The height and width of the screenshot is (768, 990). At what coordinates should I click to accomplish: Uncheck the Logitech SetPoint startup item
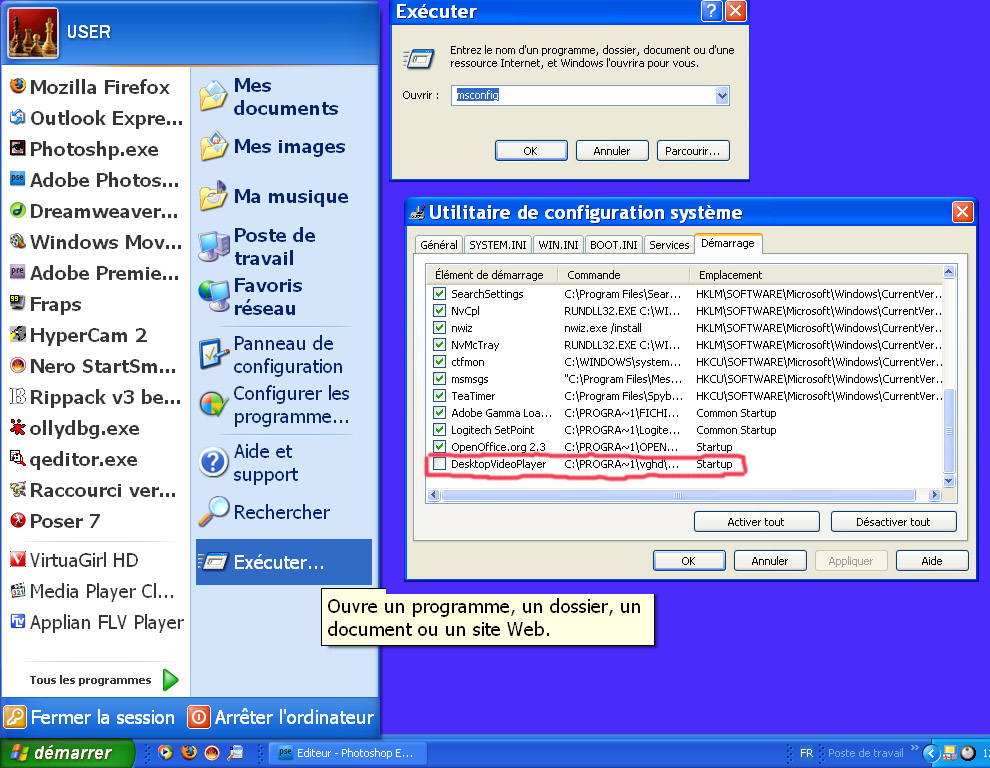439,430
